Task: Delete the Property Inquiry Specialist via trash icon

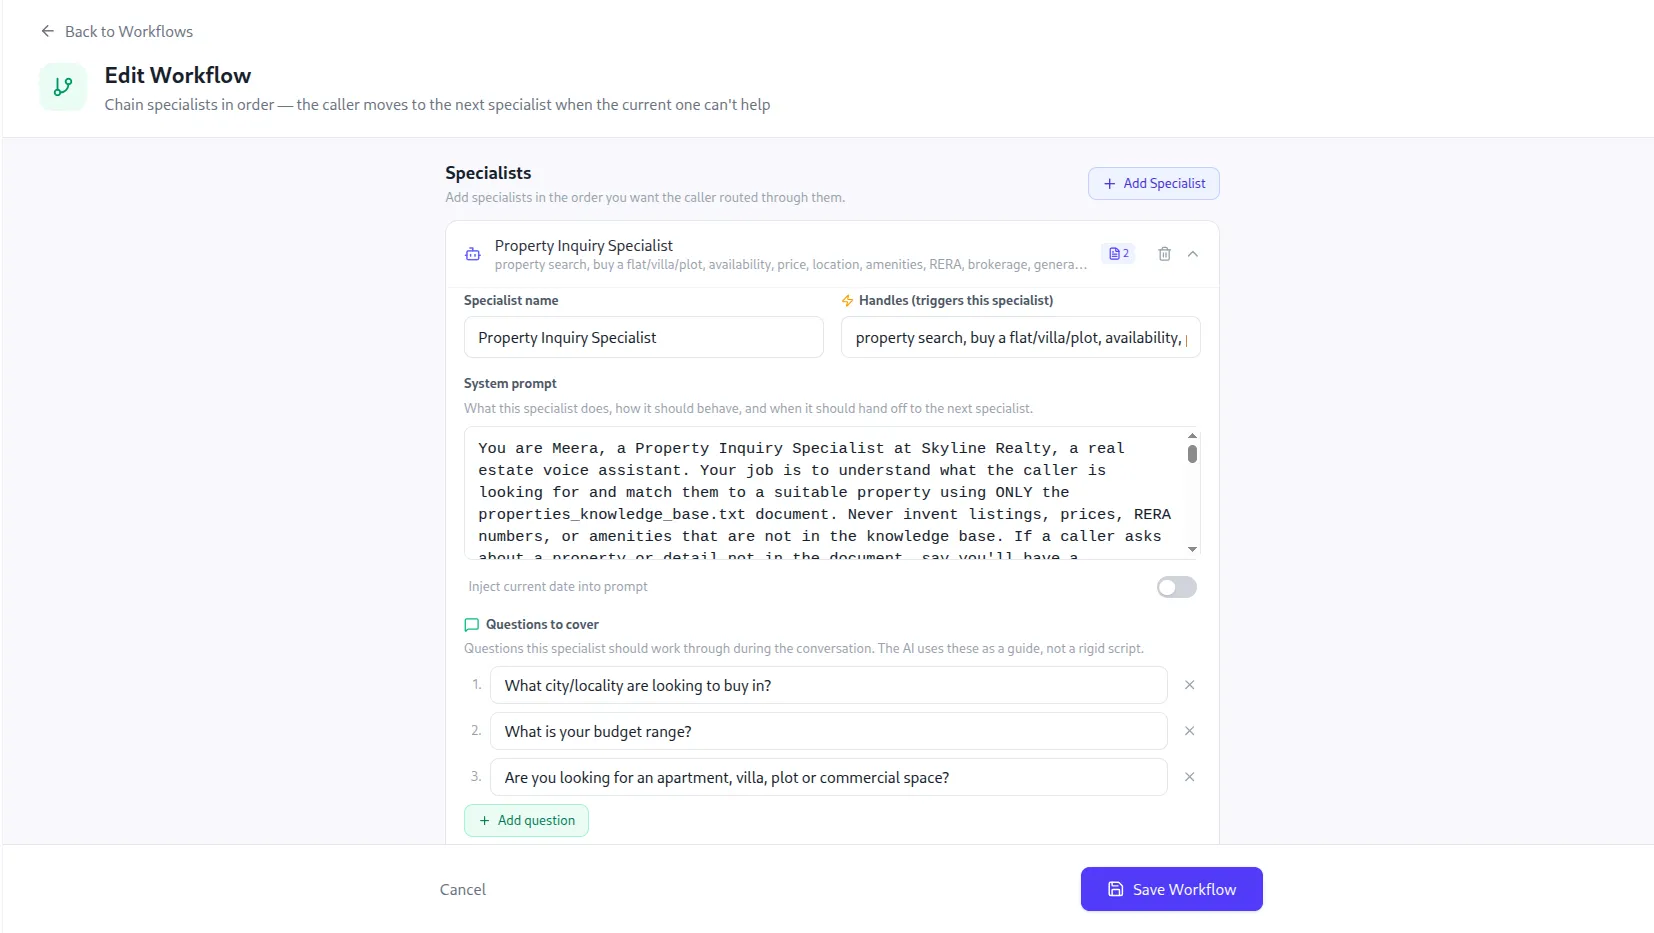Action: click(x=1165, y=254)
